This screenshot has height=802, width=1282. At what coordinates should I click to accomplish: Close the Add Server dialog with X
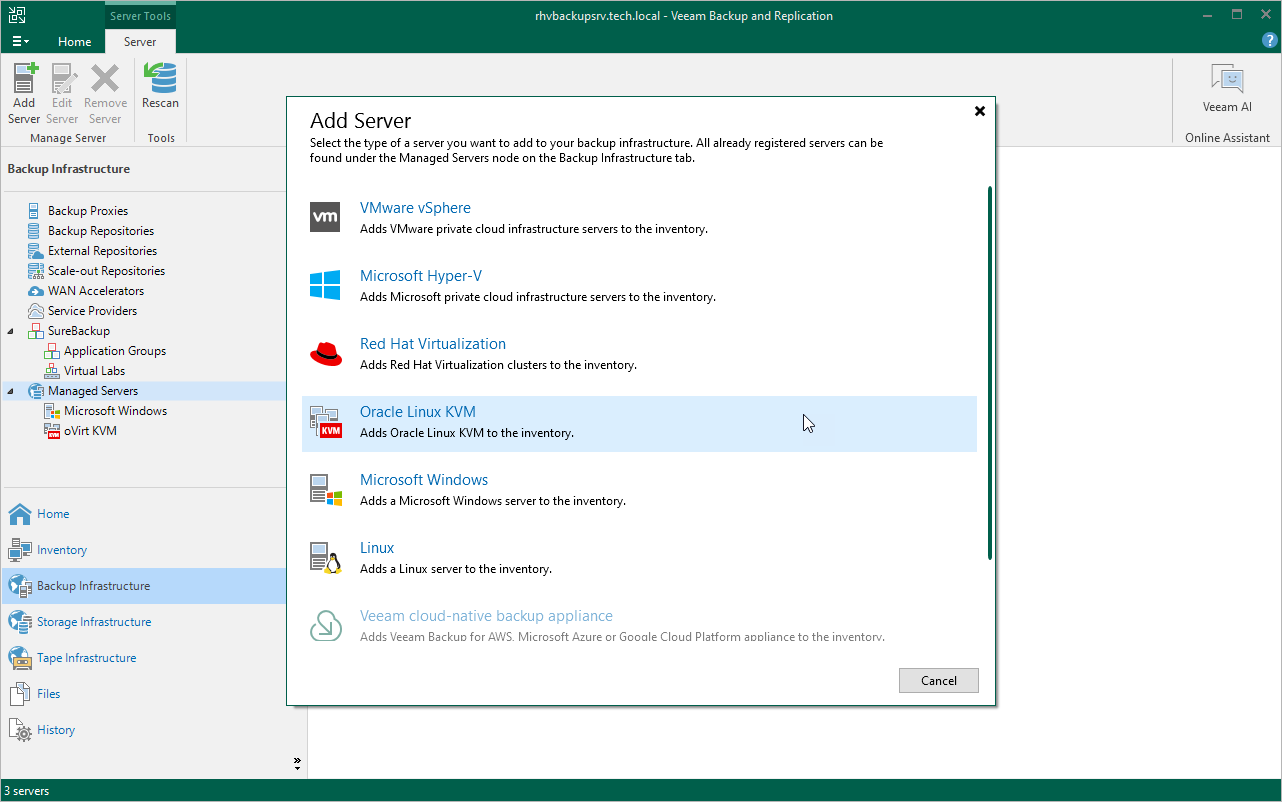pos(980,111)
